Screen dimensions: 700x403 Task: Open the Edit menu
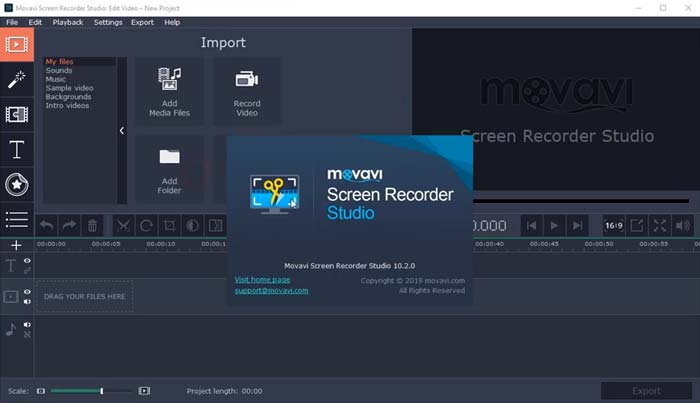click(x=35, y=22)
